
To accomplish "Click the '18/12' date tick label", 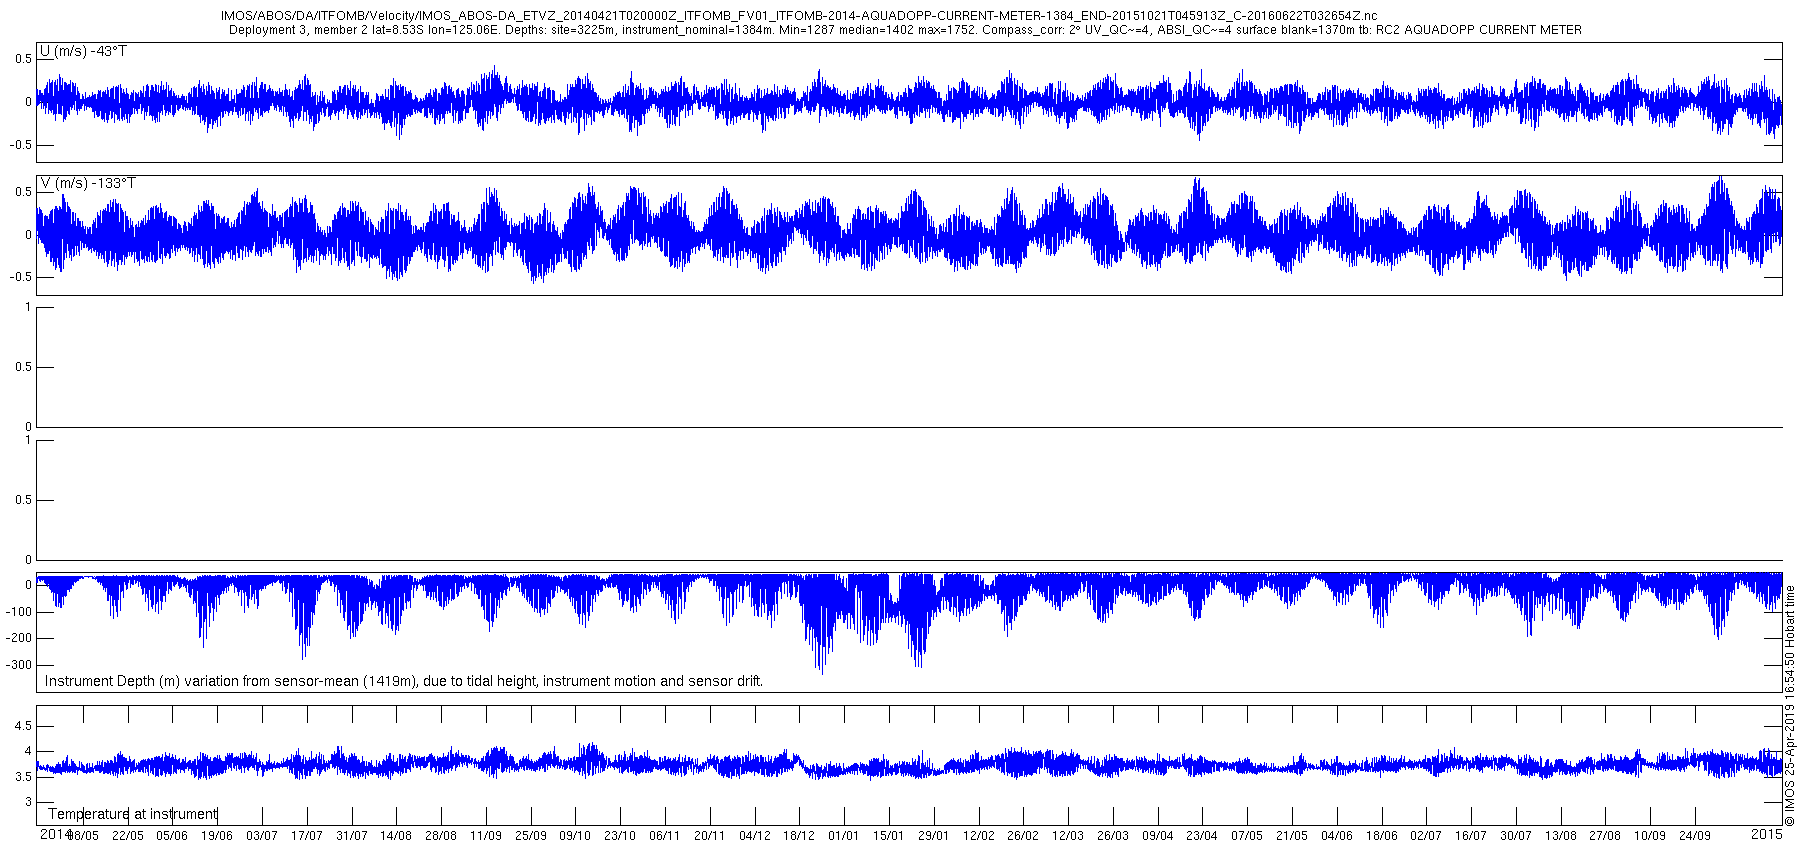I will (x=799, y=836).
